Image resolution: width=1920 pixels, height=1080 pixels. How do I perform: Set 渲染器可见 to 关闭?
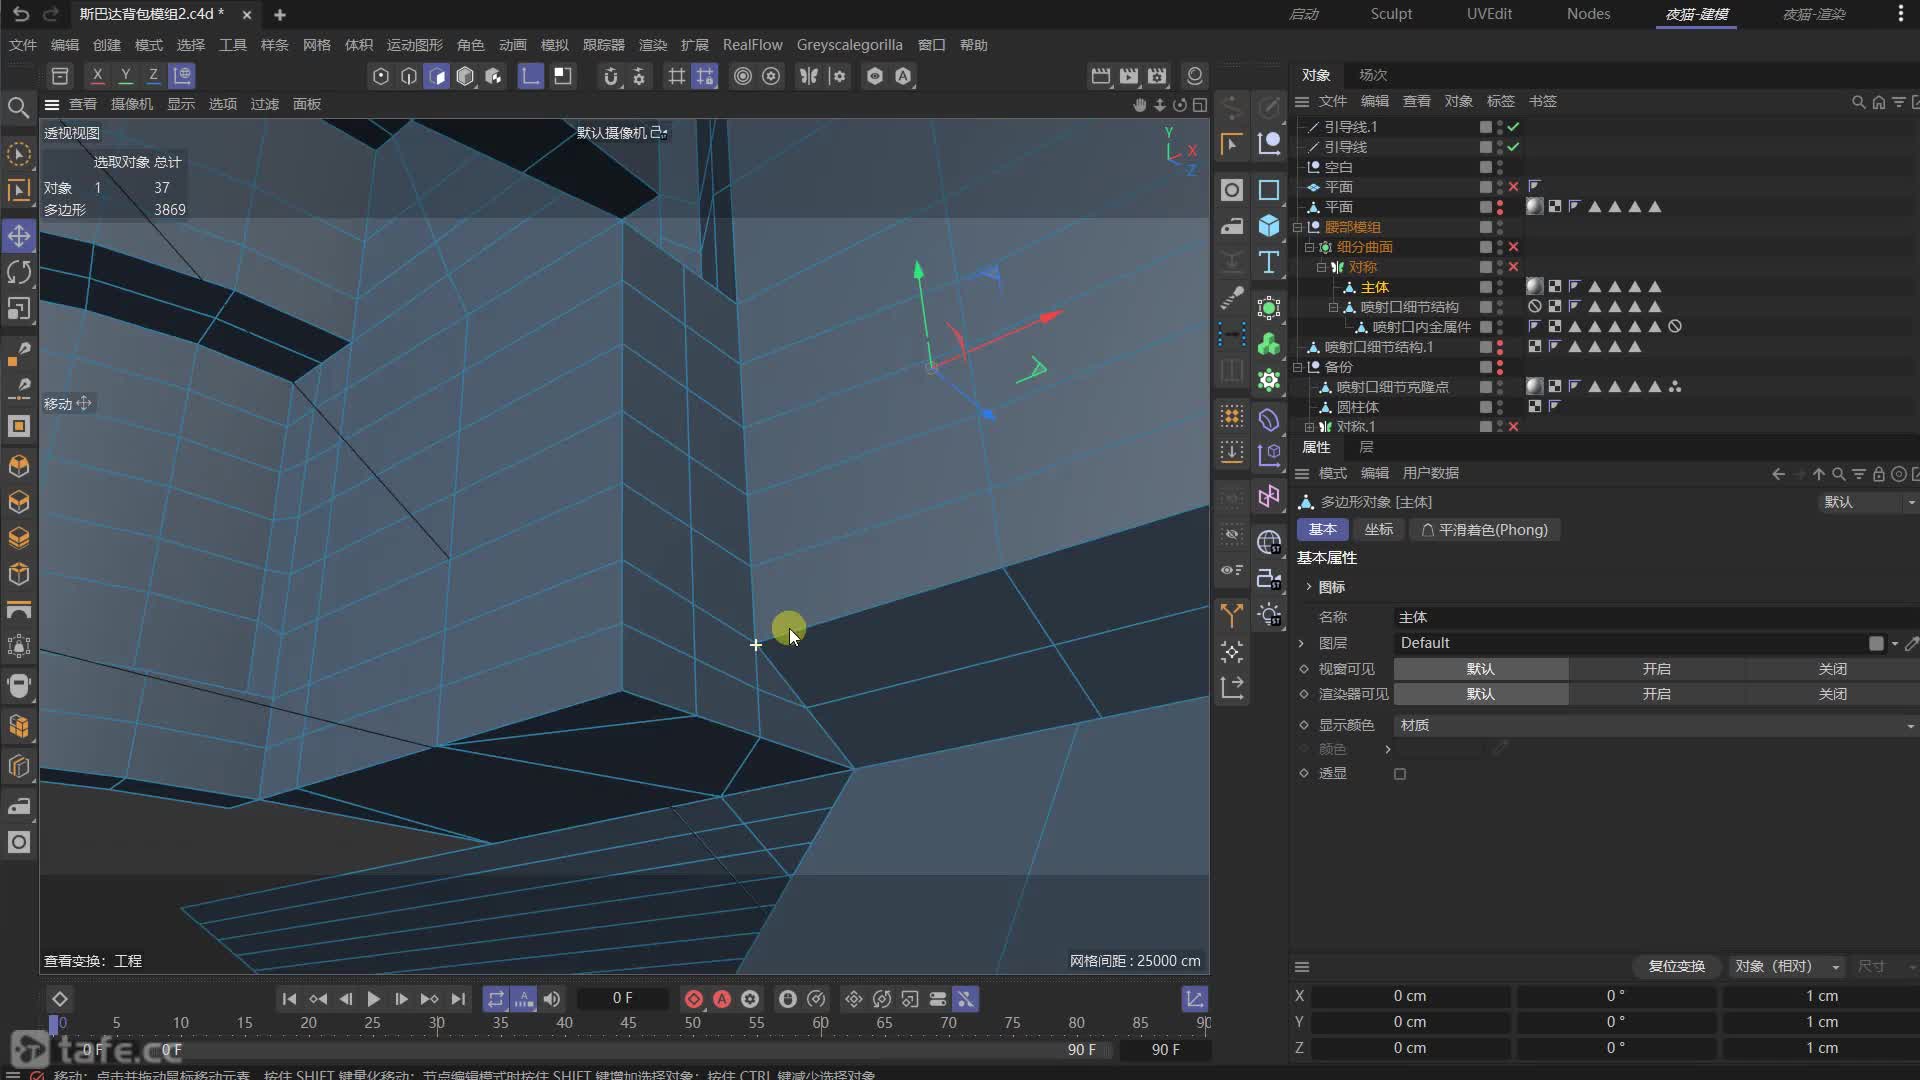[1832, 694]
